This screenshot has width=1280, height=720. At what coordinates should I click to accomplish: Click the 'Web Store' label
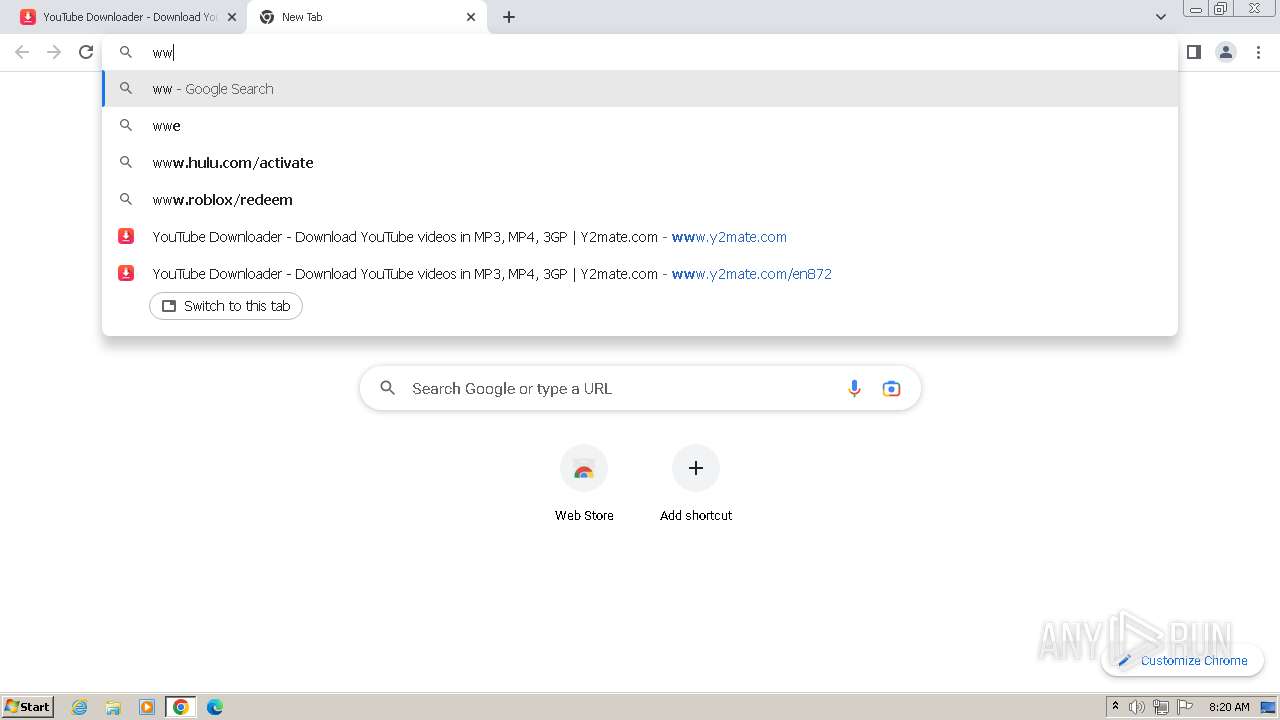584,515
